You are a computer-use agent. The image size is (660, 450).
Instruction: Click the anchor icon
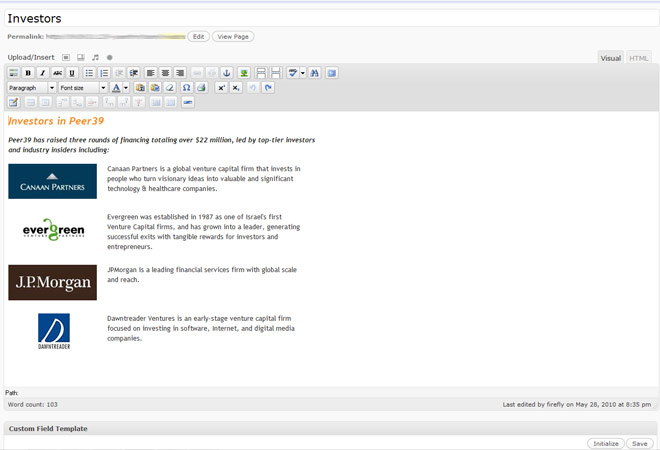[226, 73]
